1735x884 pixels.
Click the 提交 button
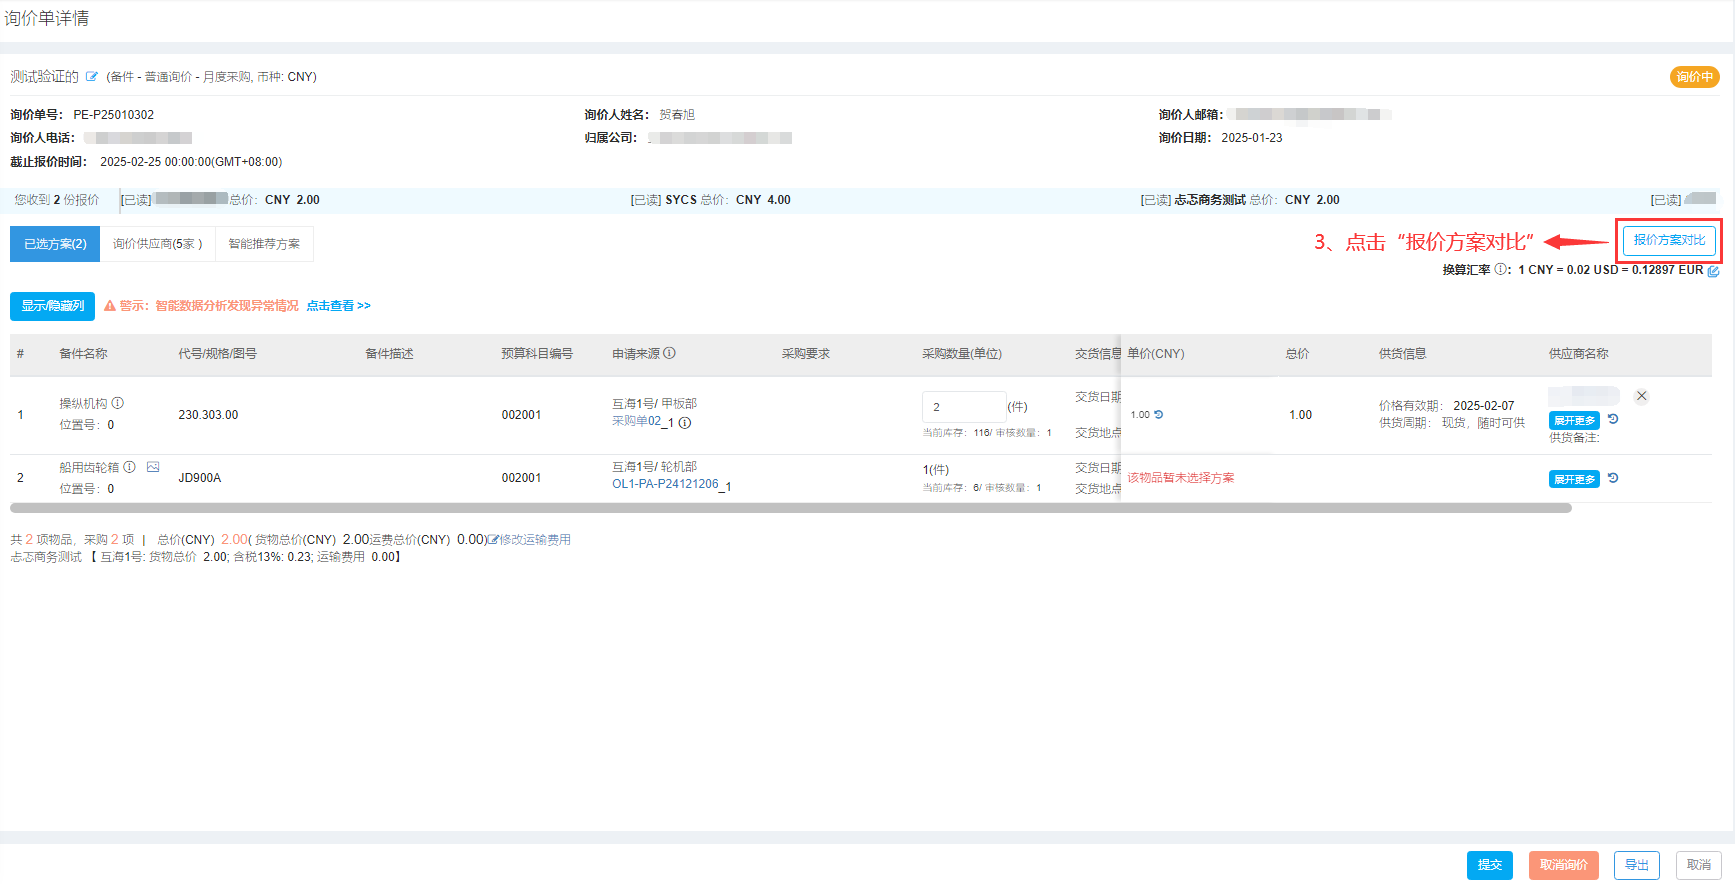(1490, 865)
